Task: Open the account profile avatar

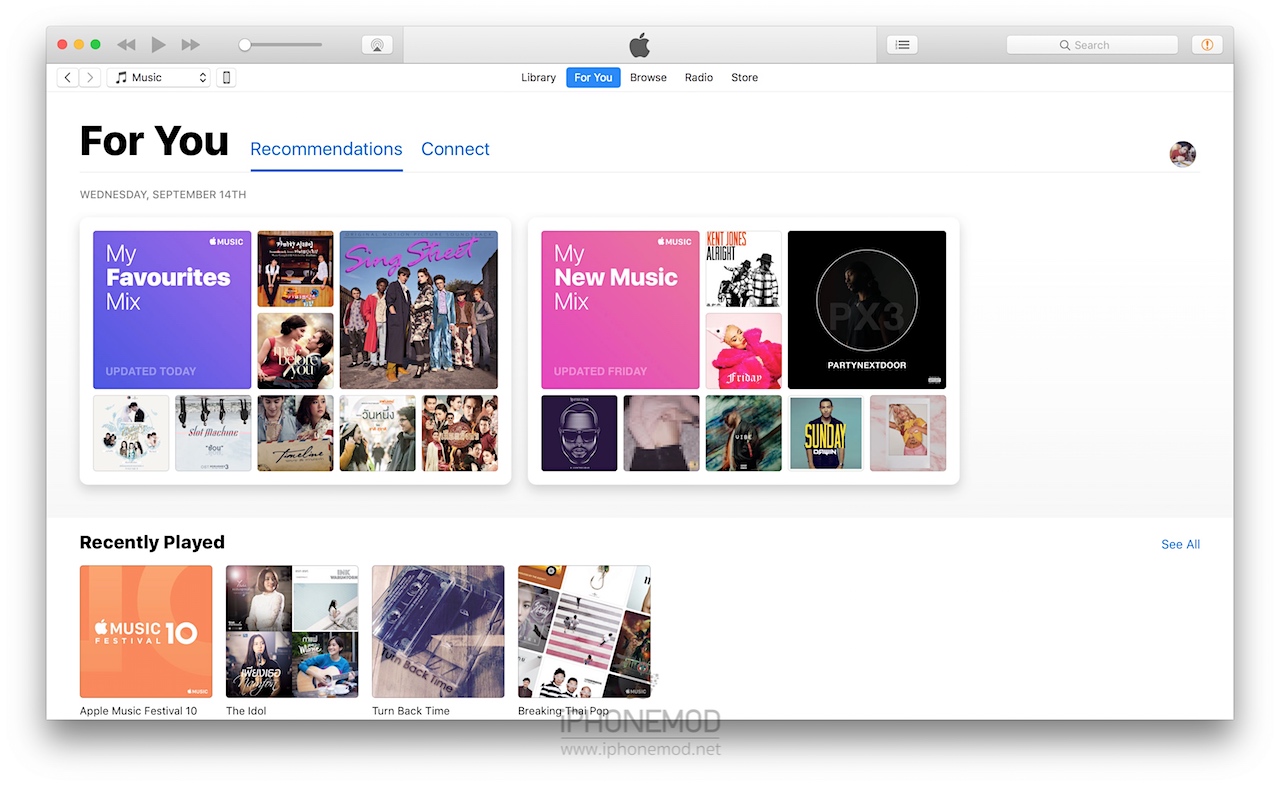Action: [1183, 154]
